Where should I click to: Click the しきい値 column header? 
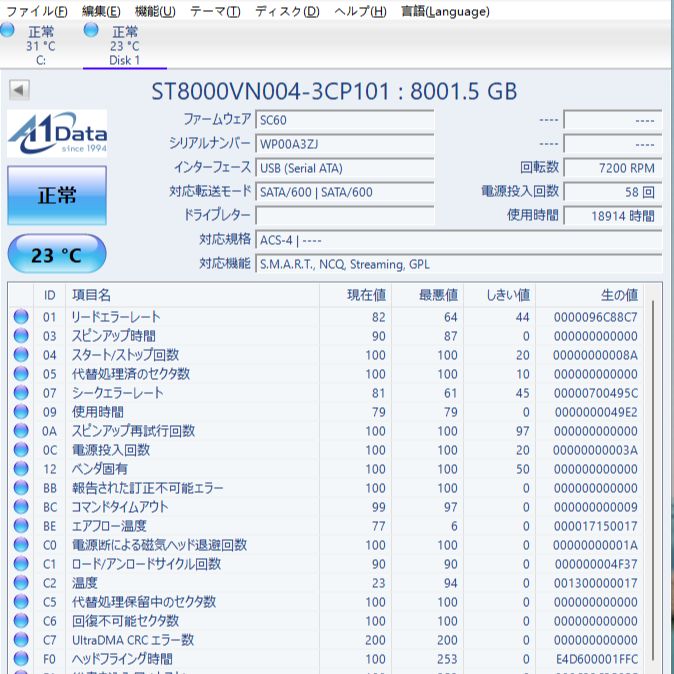(499, 295)
